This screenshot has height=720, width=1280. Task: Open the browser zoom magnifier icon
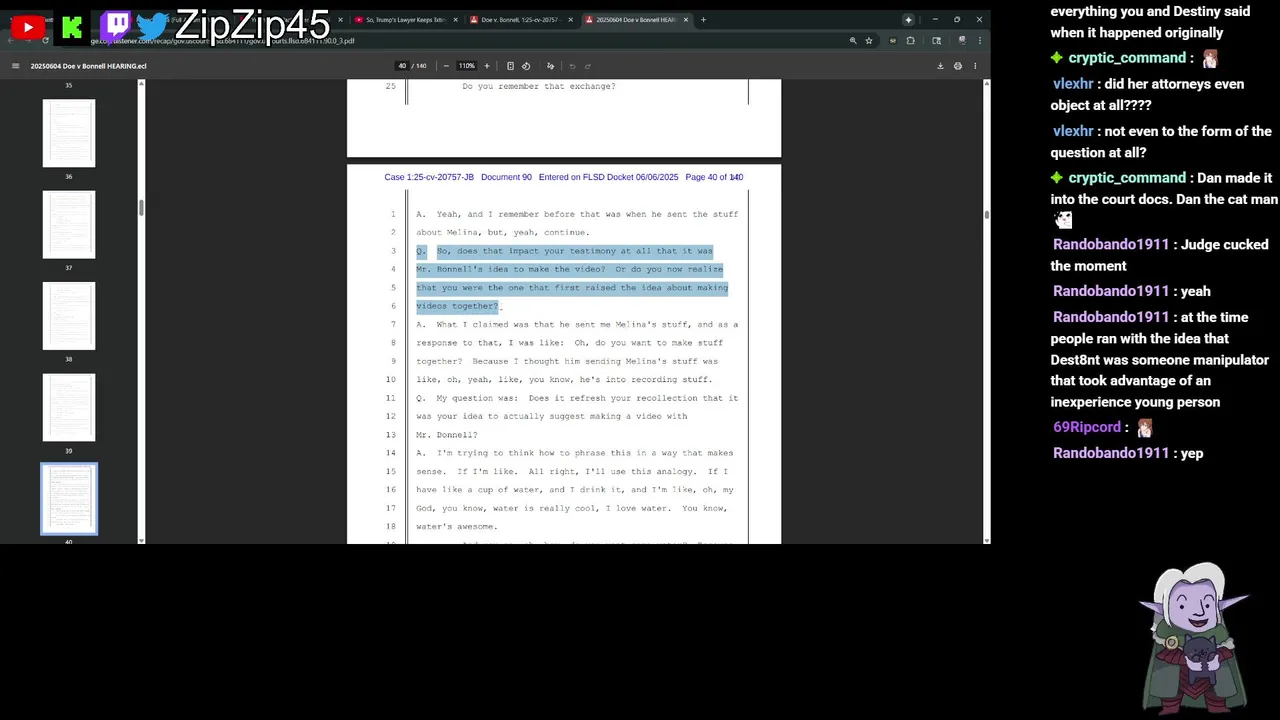[x=853, y=41]
